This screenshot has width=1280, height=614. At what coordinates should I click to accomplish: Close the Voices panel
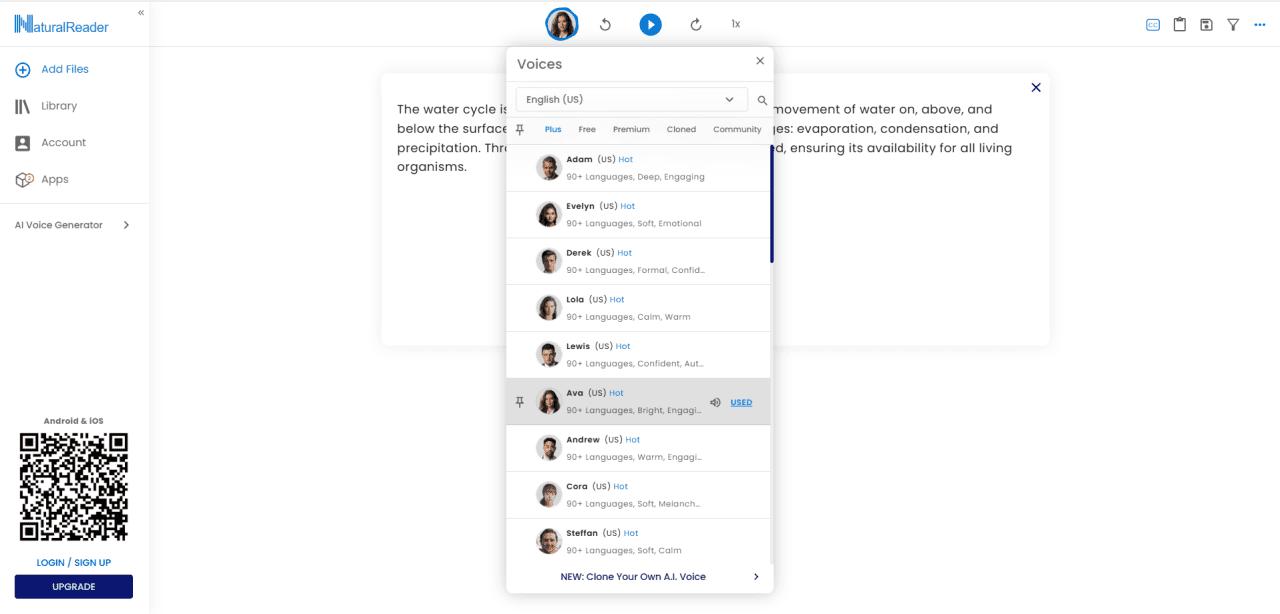[760, 61]
